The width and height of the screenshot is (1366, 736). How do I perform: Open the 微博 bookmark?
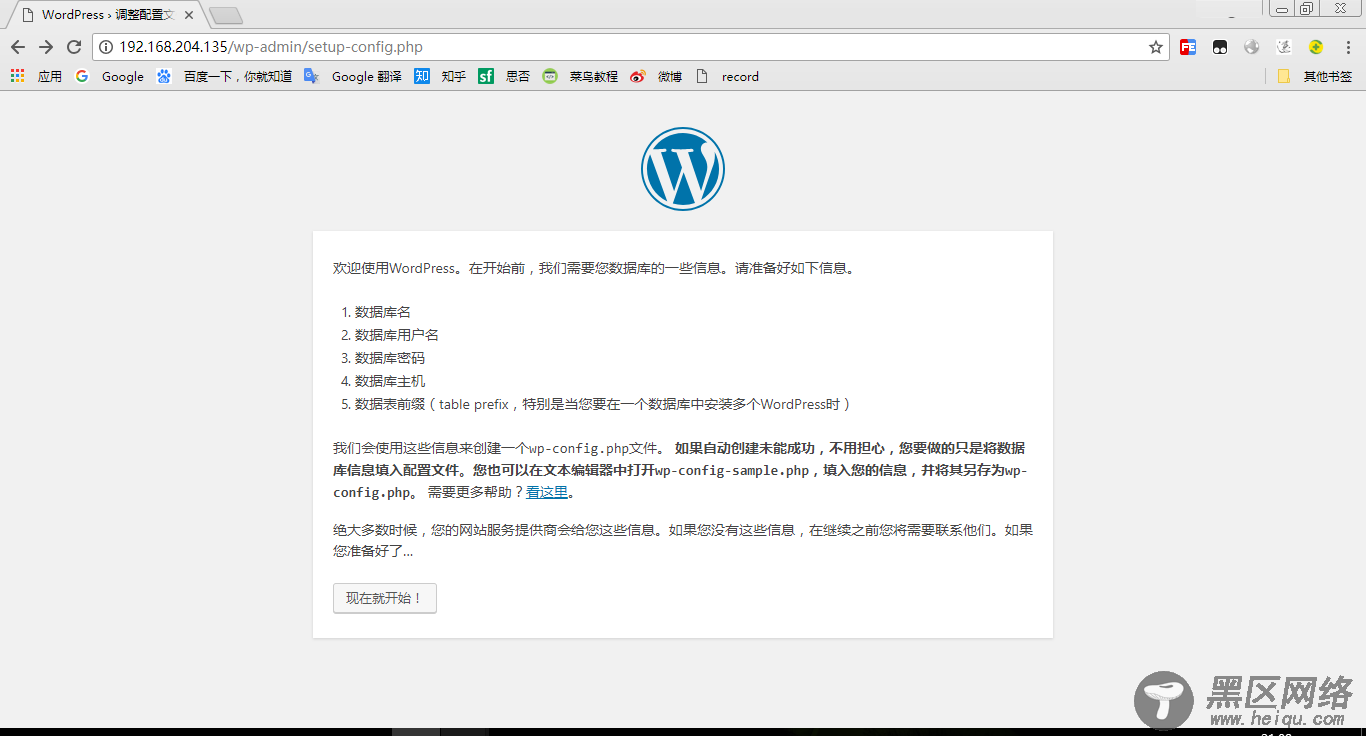pyautogui.click(x=656, y=76)
